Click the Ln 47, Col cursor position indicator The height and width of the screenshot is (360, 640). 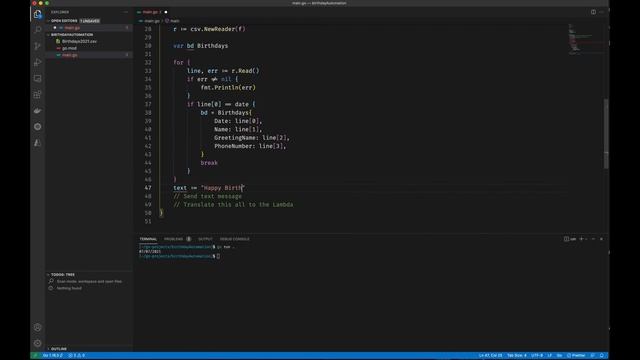point(490,356)
